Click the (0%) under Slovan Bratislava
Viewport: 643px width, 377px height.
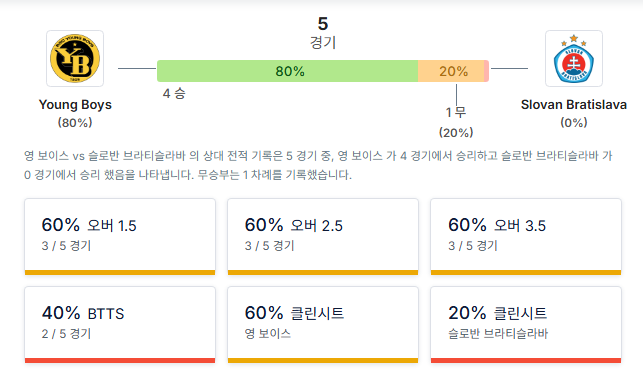point(574,123)
